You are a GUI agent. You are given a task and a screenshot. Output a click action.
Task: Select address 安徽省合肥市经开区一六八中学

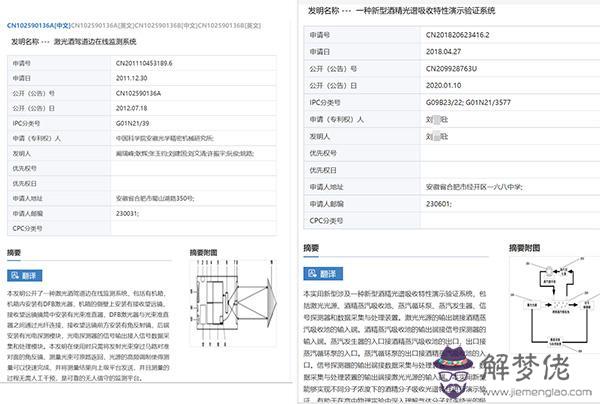(x=474, y=187)
